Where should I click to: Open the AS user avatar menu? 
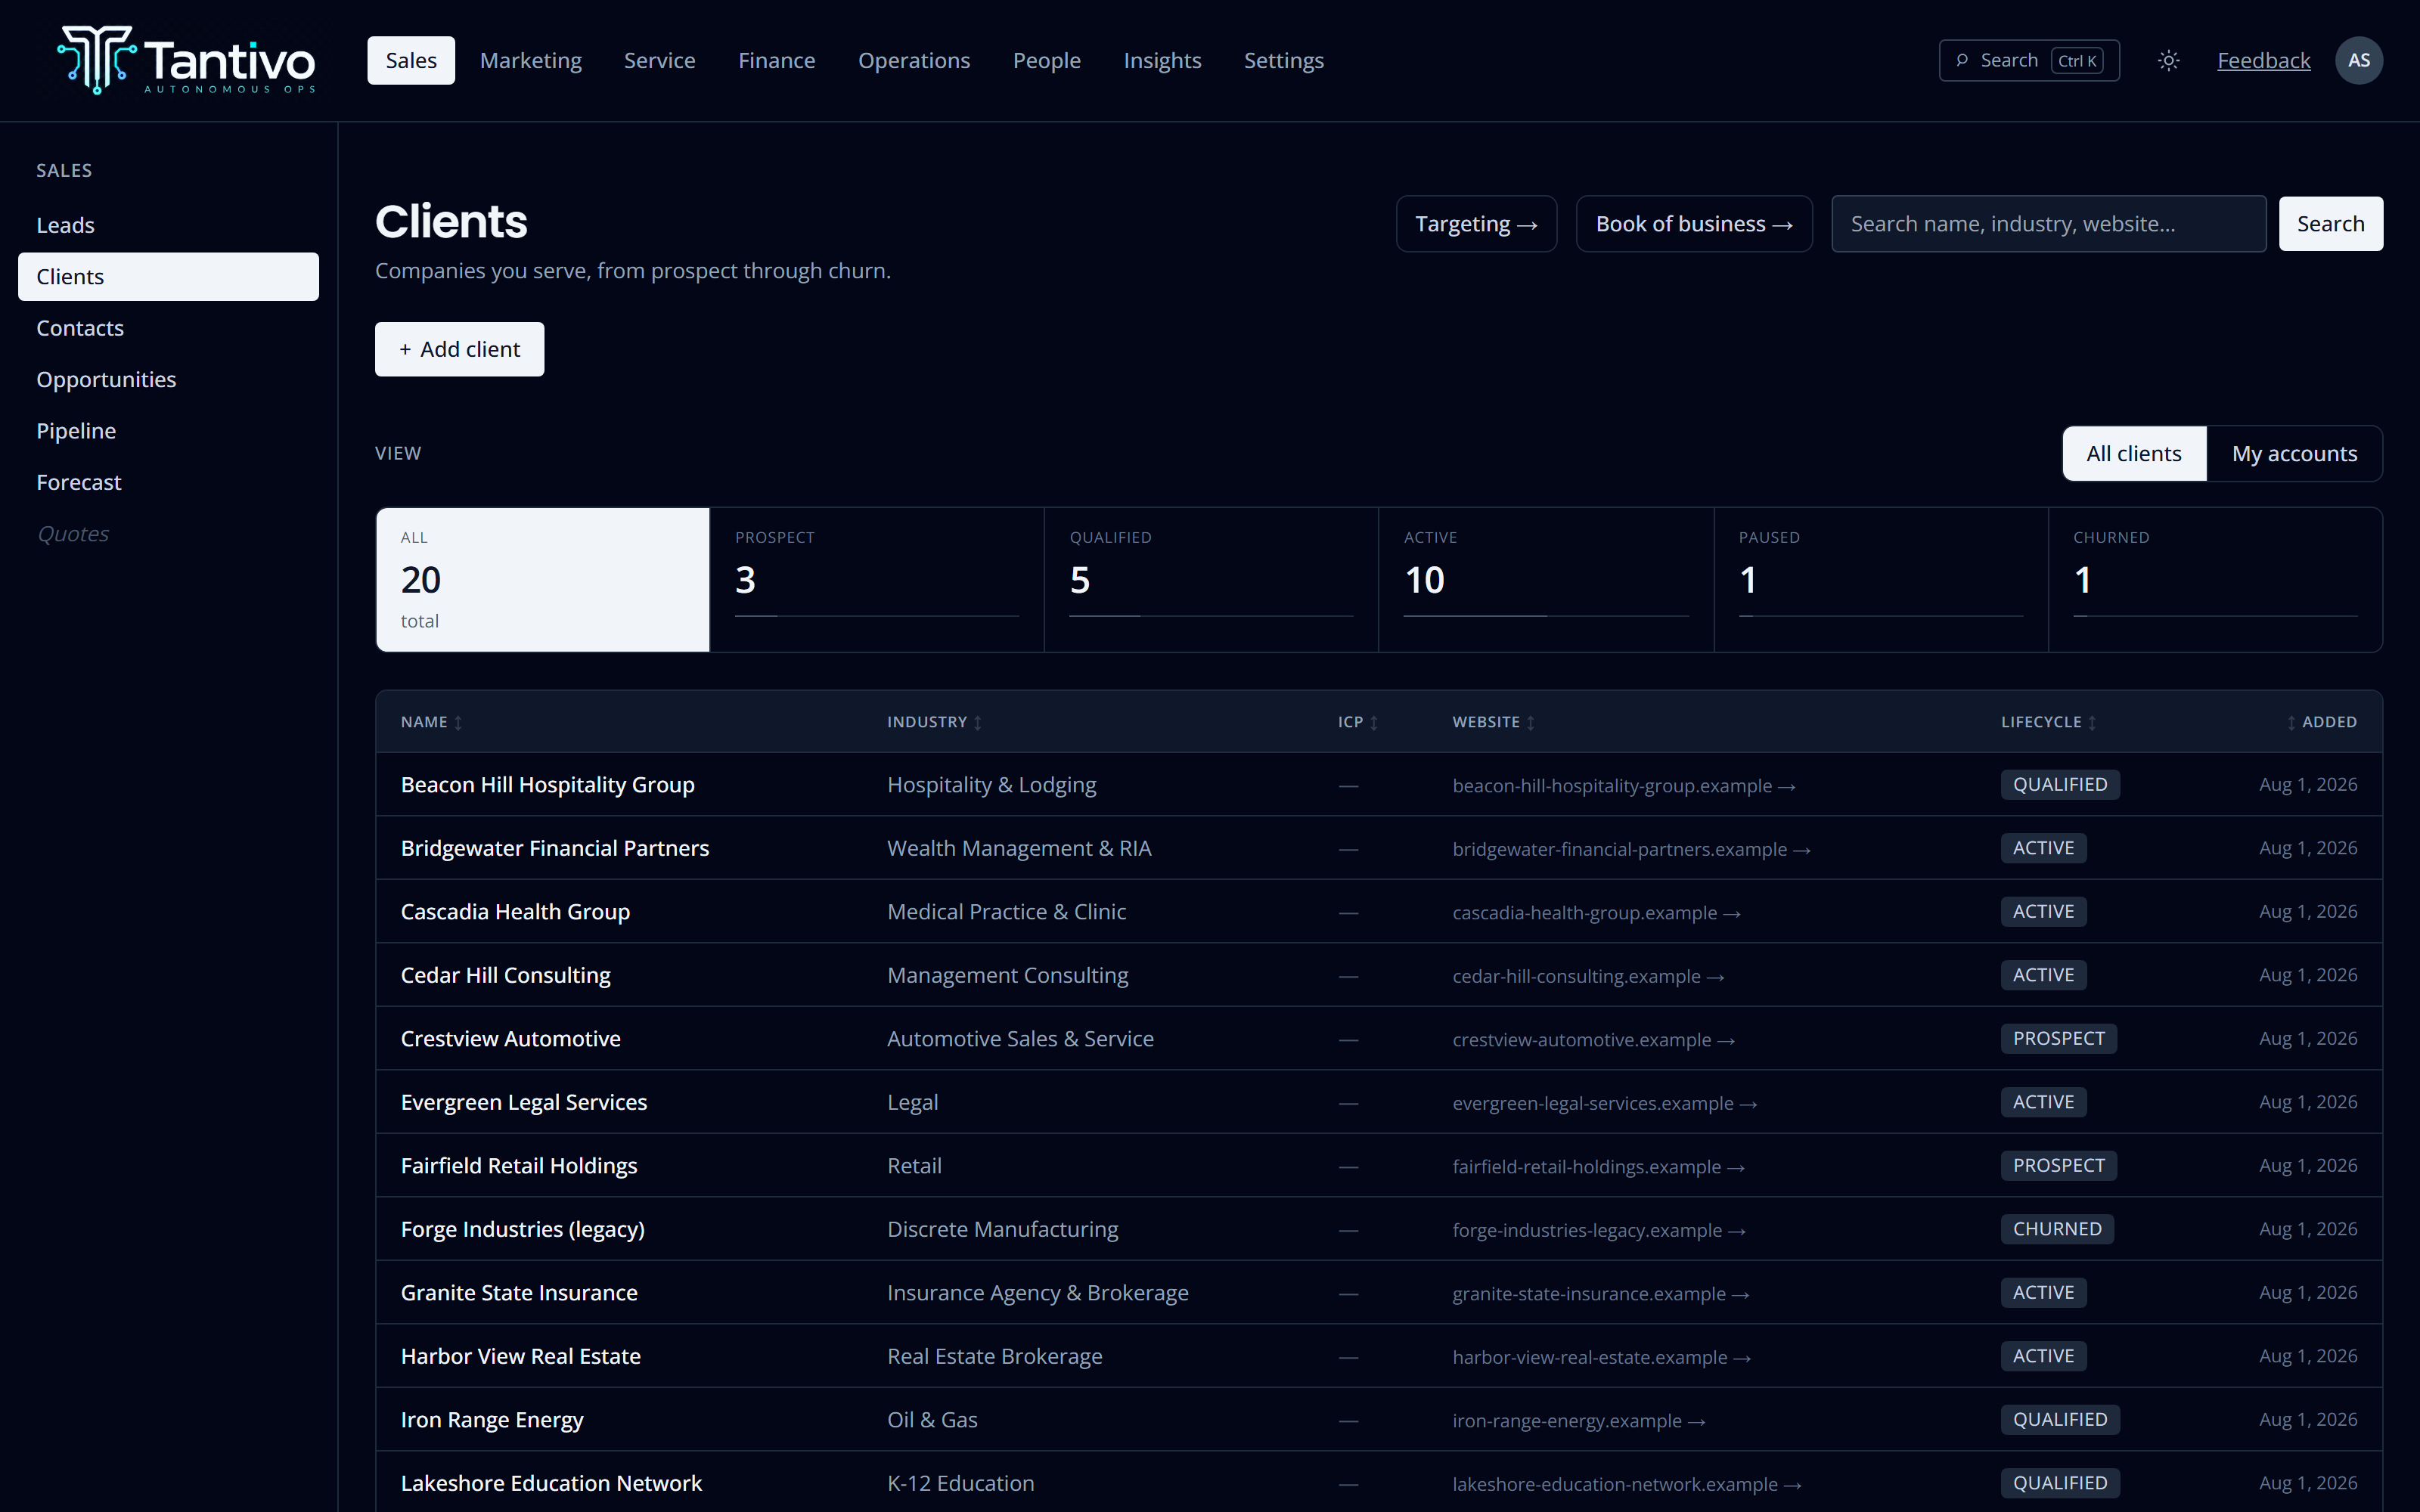click(x=2358, y=60)
